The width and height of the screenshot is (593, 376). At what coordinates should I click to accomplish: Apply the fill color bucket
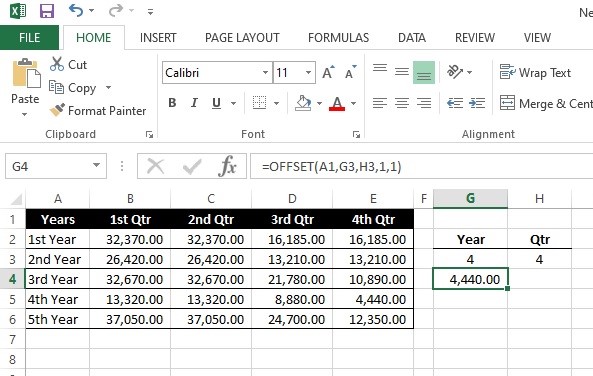point(303,103)
